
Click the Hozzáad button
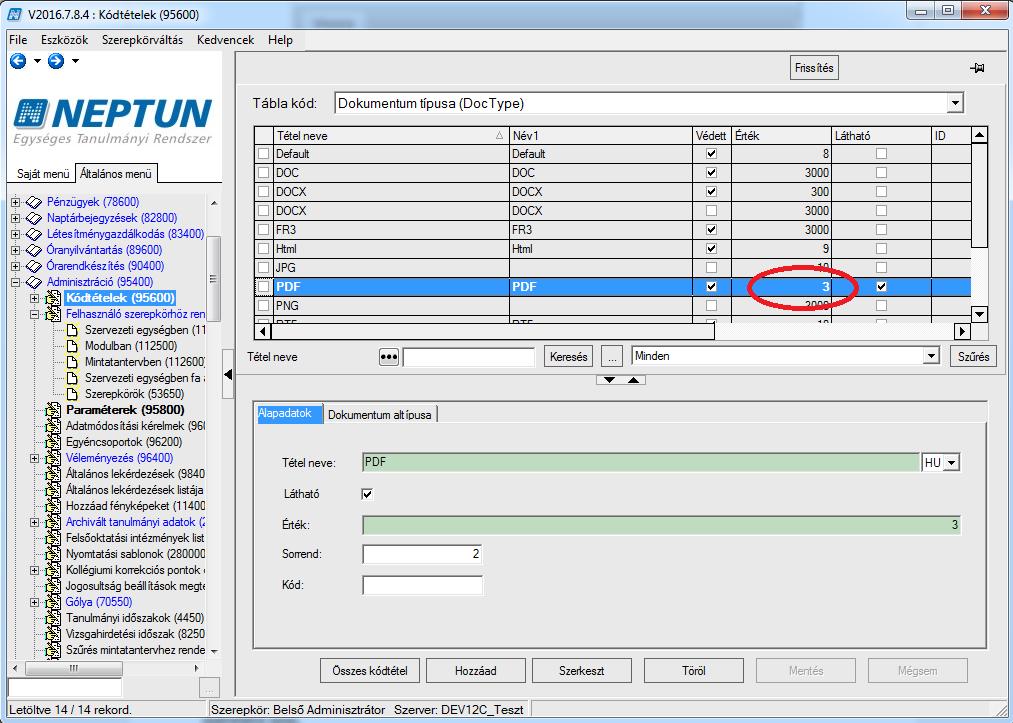coord(475,671)
